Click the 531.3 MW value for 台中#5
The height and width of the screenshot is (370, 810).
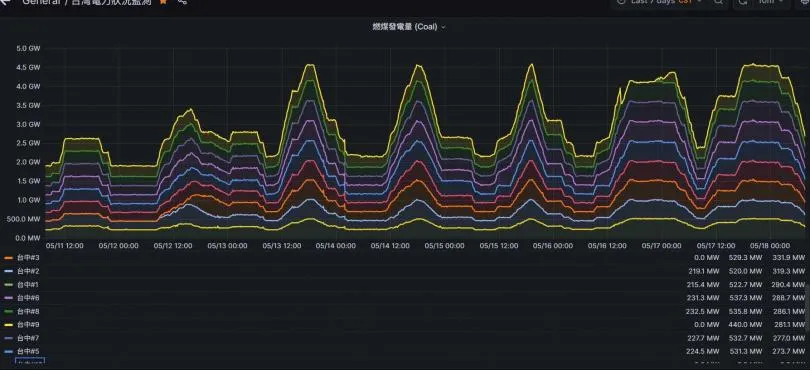pos(746,351)
